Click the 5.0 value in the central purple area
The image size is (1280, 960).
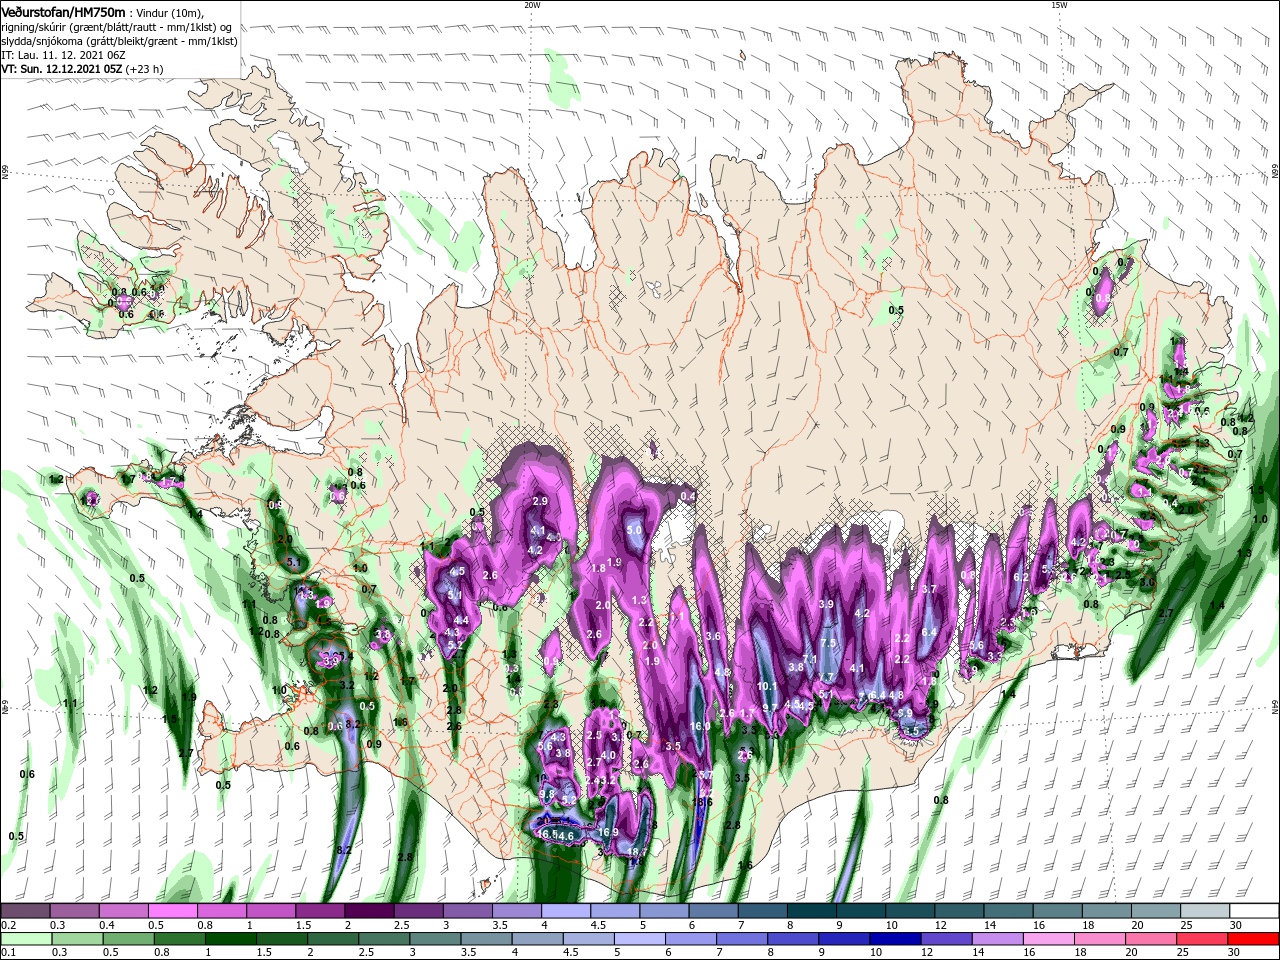[634, 529]
